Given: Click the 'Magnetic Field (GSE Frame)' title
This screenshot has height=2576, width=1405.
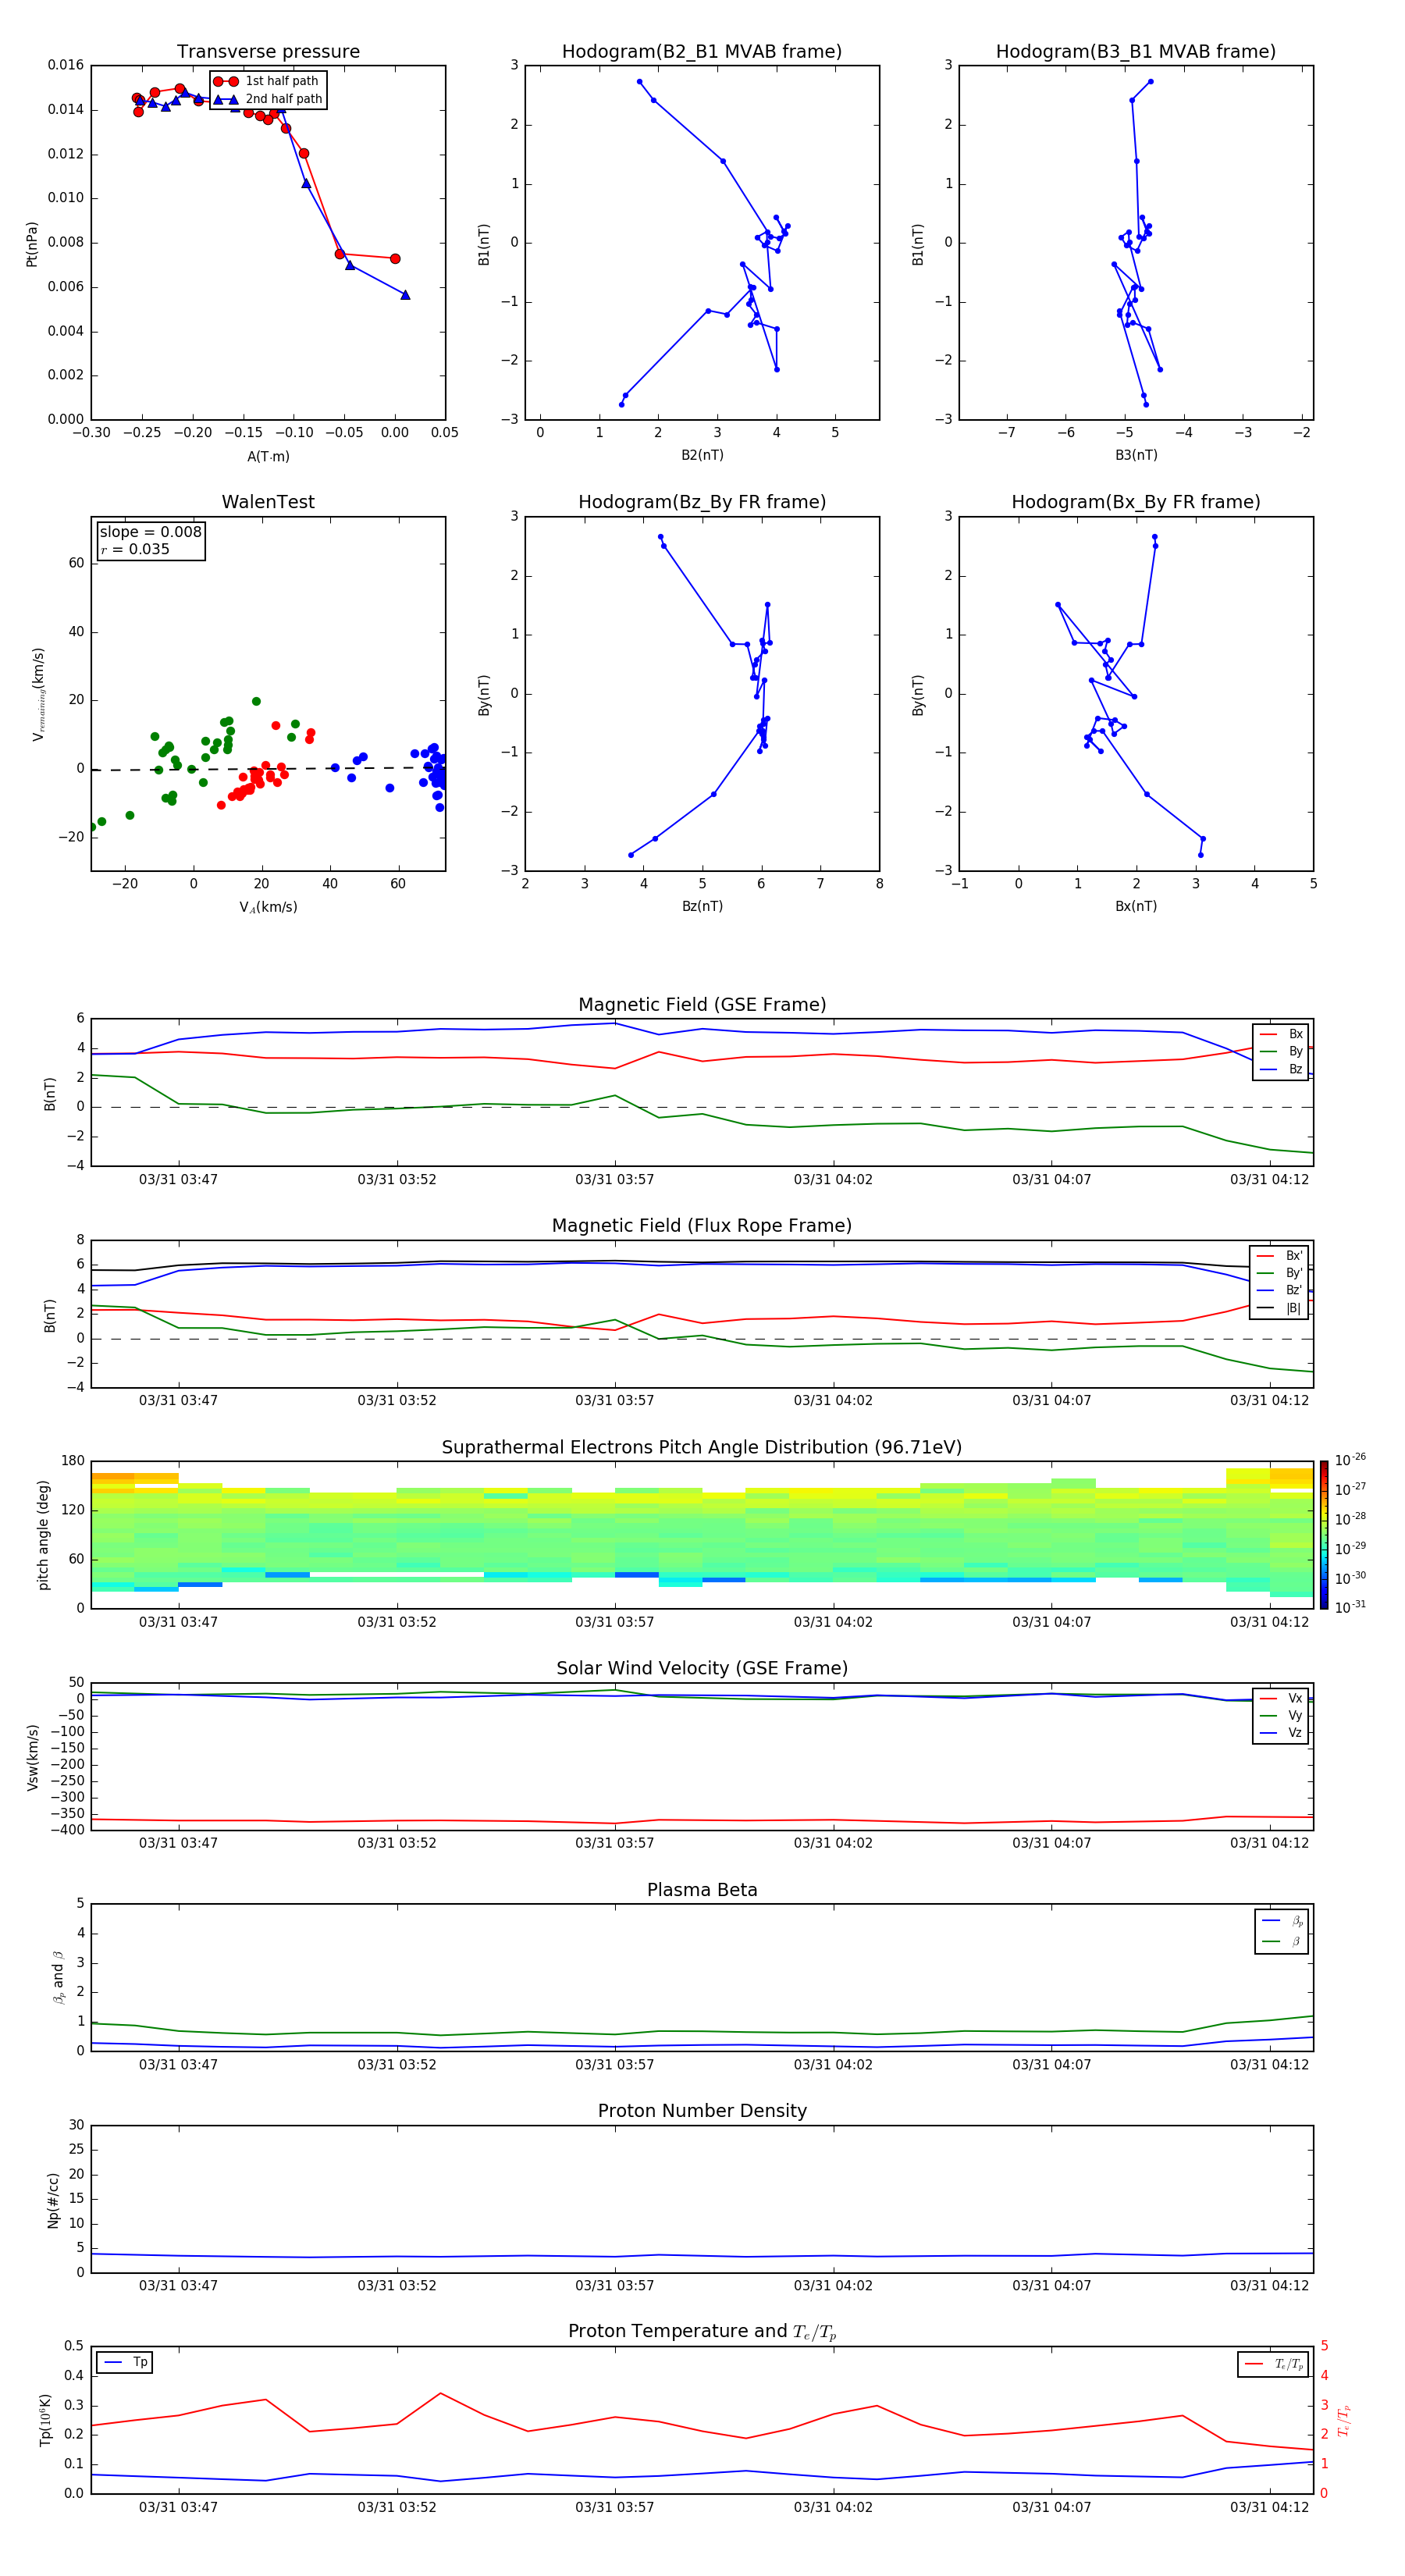Looking at the screenshot, I should click(702, 1004).
